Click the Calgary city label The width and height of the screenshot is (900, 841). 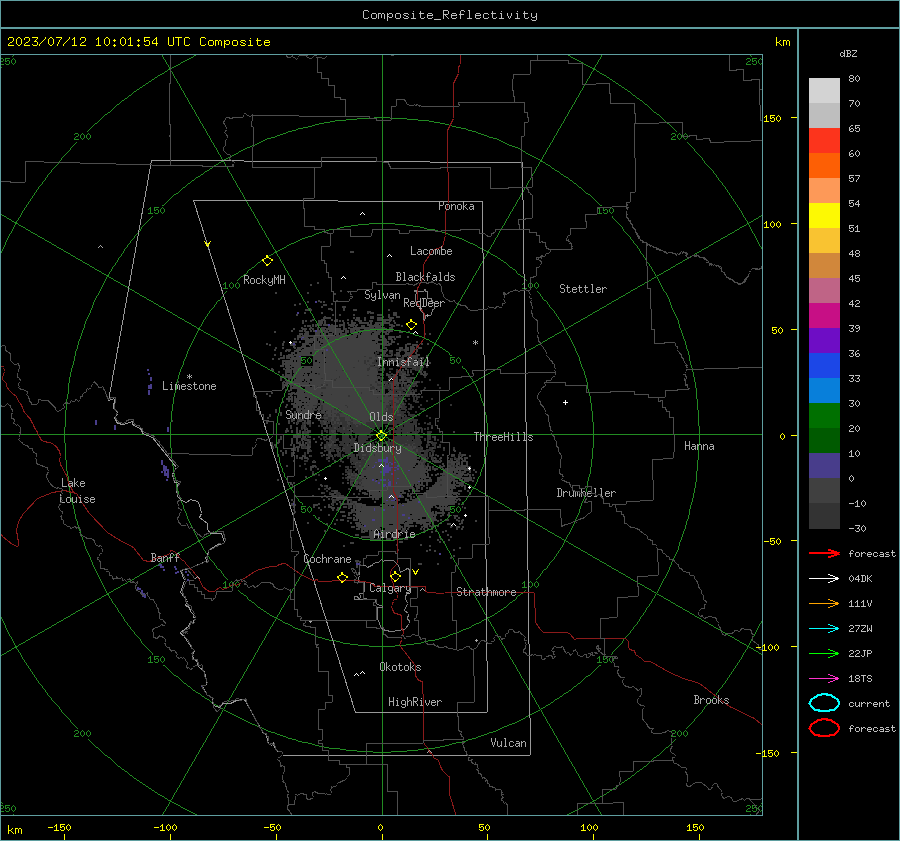pos(390,588)
